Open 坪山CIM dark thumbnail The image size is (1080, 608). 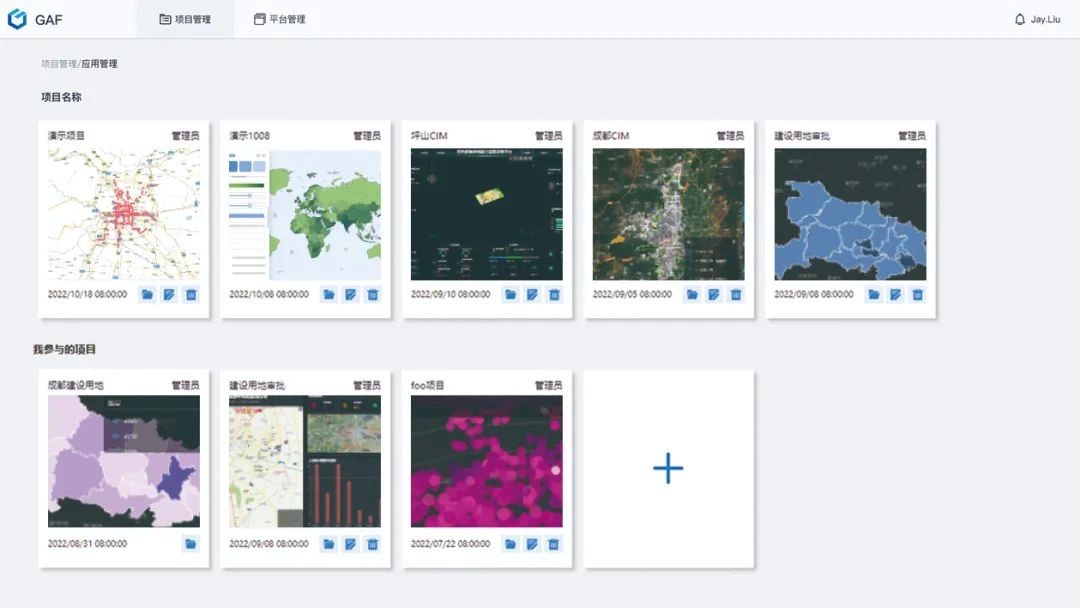pyautogui.click(x=487, y=214)
